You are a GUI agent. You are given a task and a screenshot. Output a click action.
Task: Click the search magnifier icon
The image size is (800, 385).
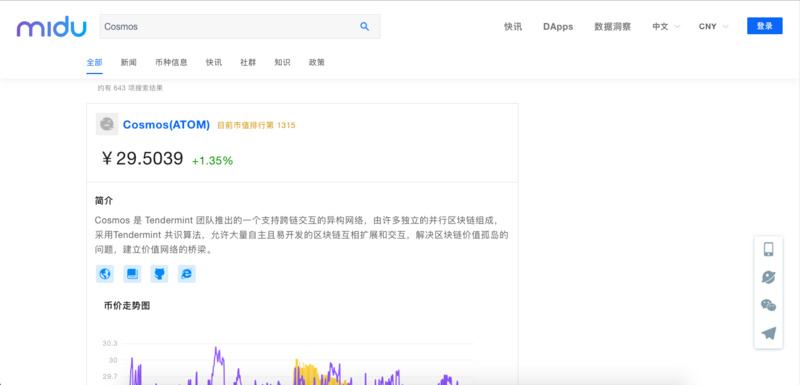click(364, 27)
